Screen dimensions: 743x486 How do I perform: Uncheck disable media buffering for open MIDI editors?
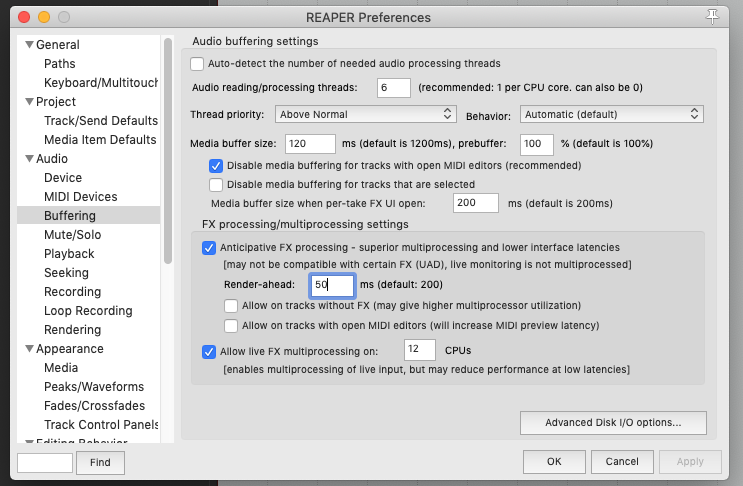coord(216,166)
